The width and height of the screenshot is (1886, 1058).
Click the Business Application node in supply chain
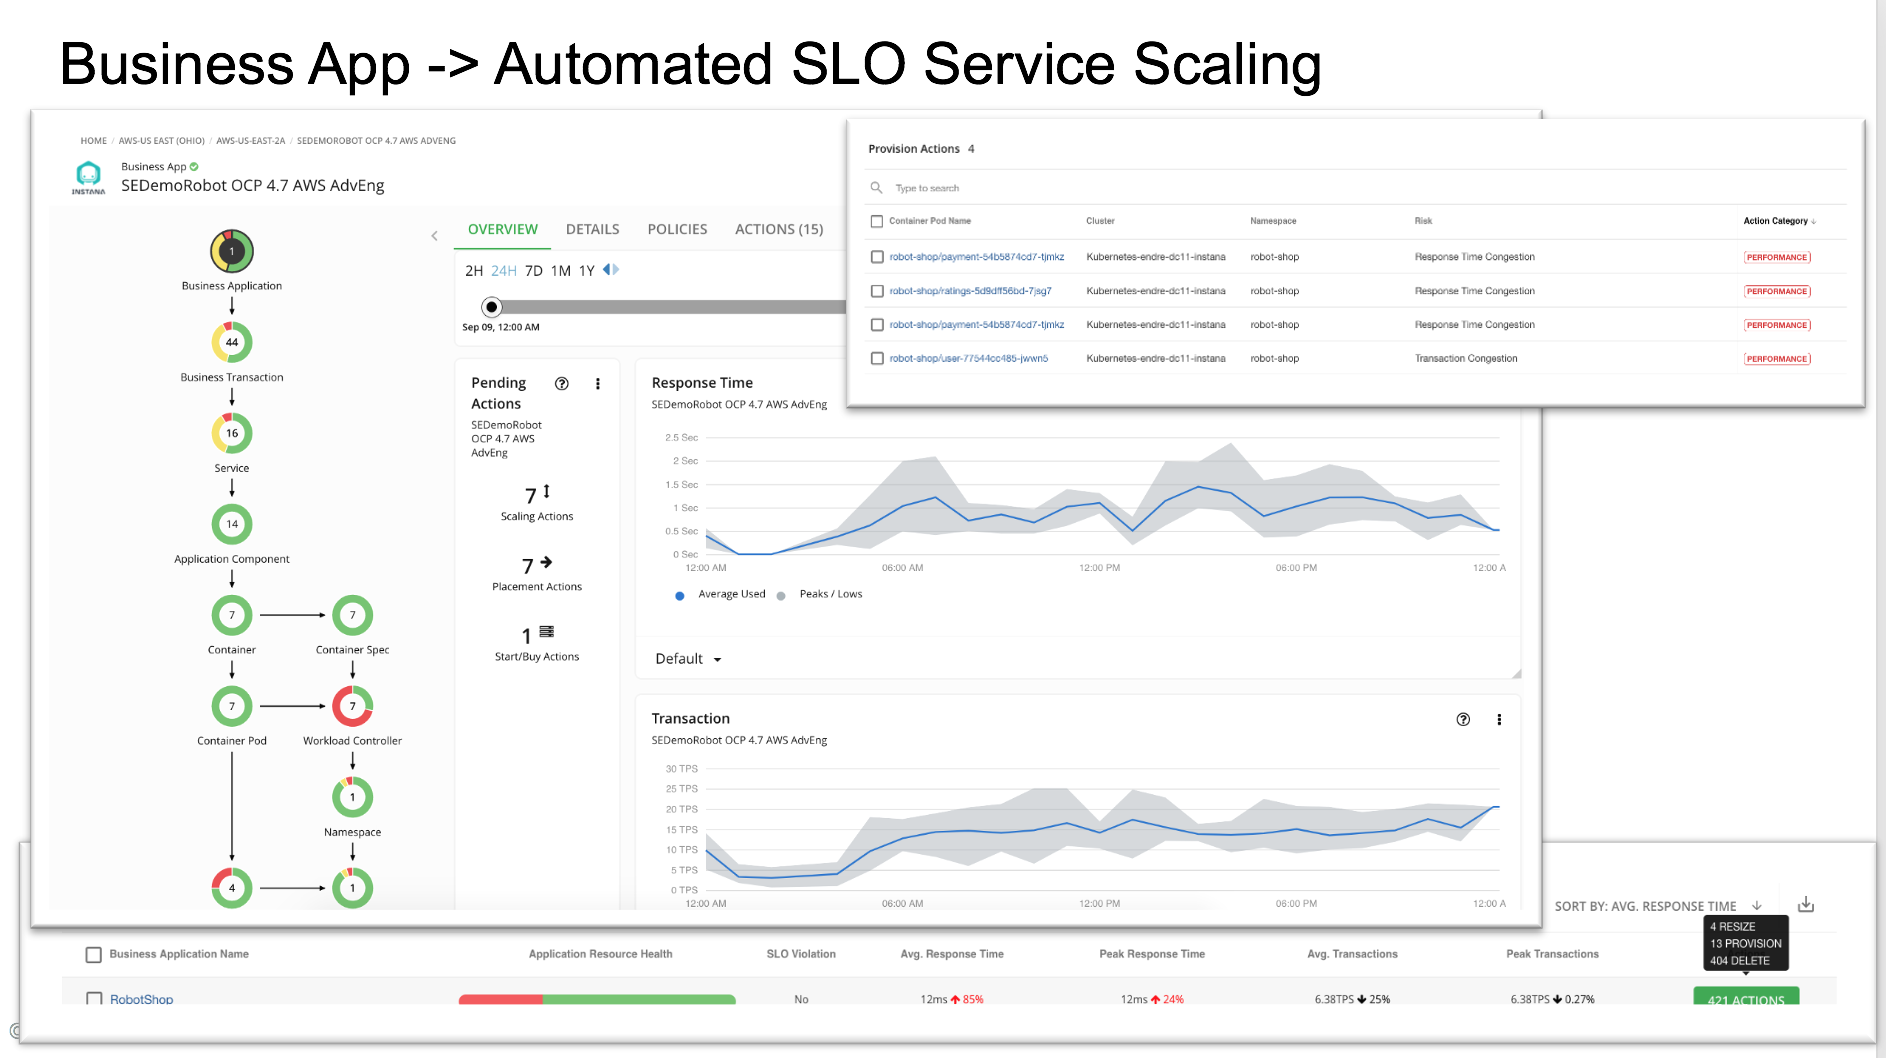[x=232, y=251]
